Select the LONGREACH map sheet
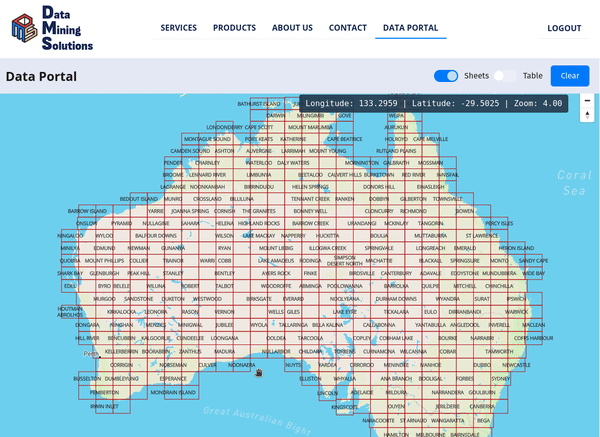The height and width of the screenshot is (437, 600). (x=430, y=248)
